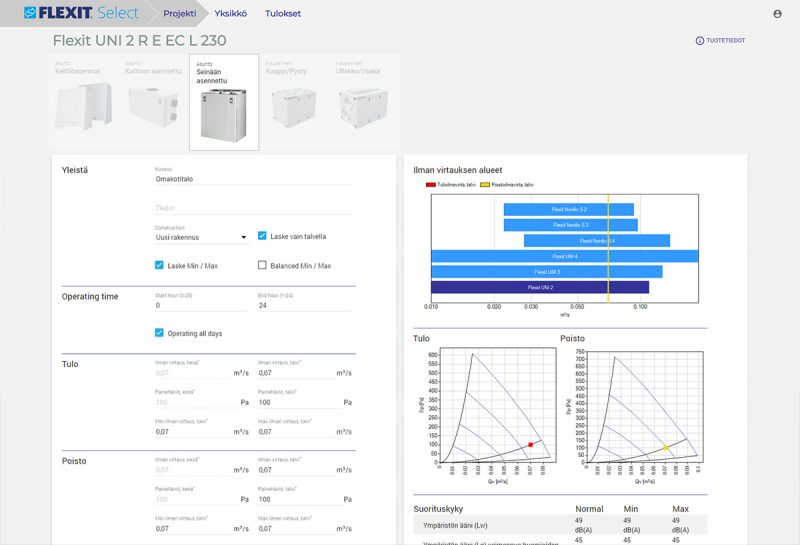Select the Kaappi/Pysty unit image
800x545 pixels.
pyautogui.click(x=294, y=107)
